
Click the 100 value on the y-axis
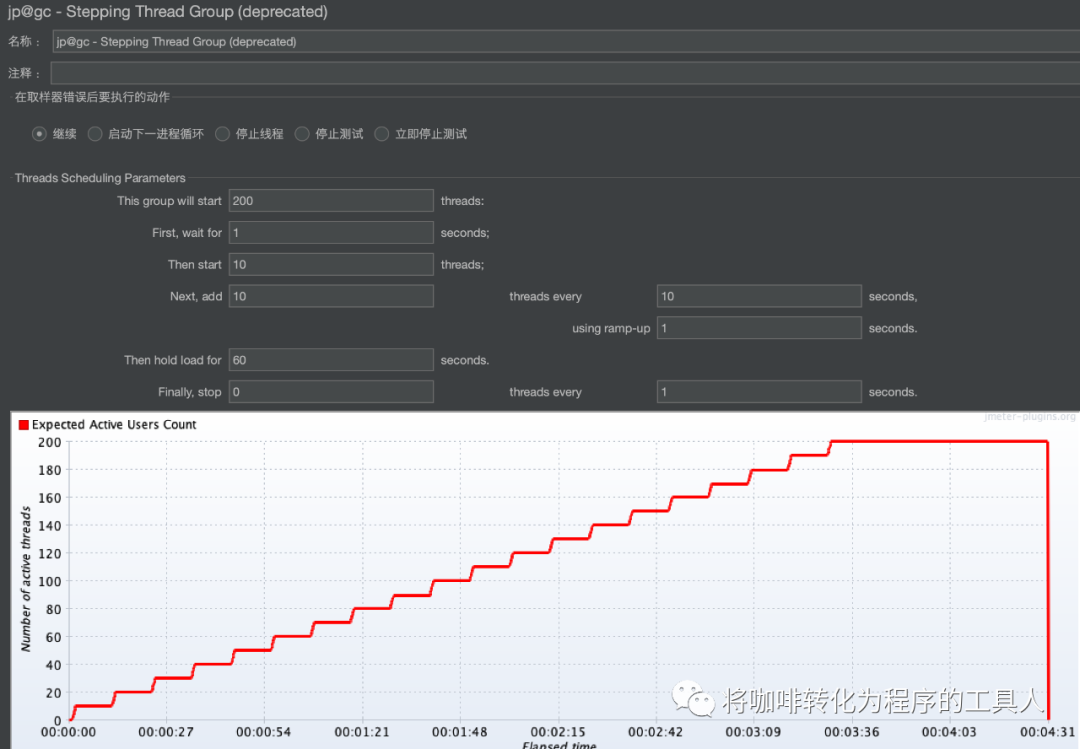point(50,582)
